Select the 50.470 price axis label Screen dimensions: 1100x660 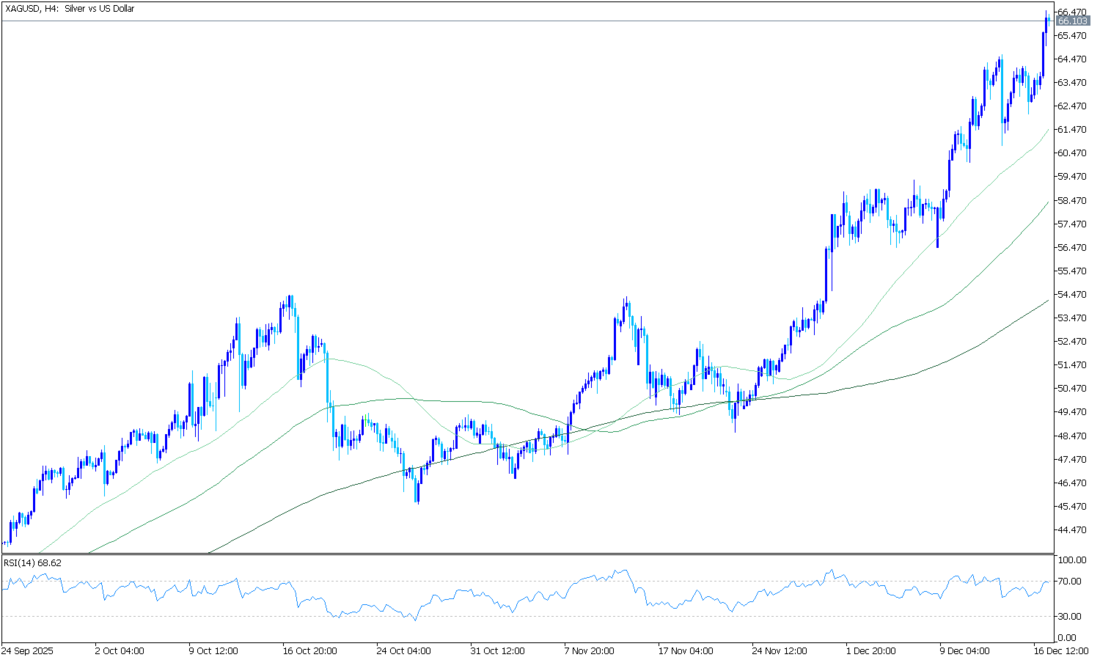(1072, 389)
